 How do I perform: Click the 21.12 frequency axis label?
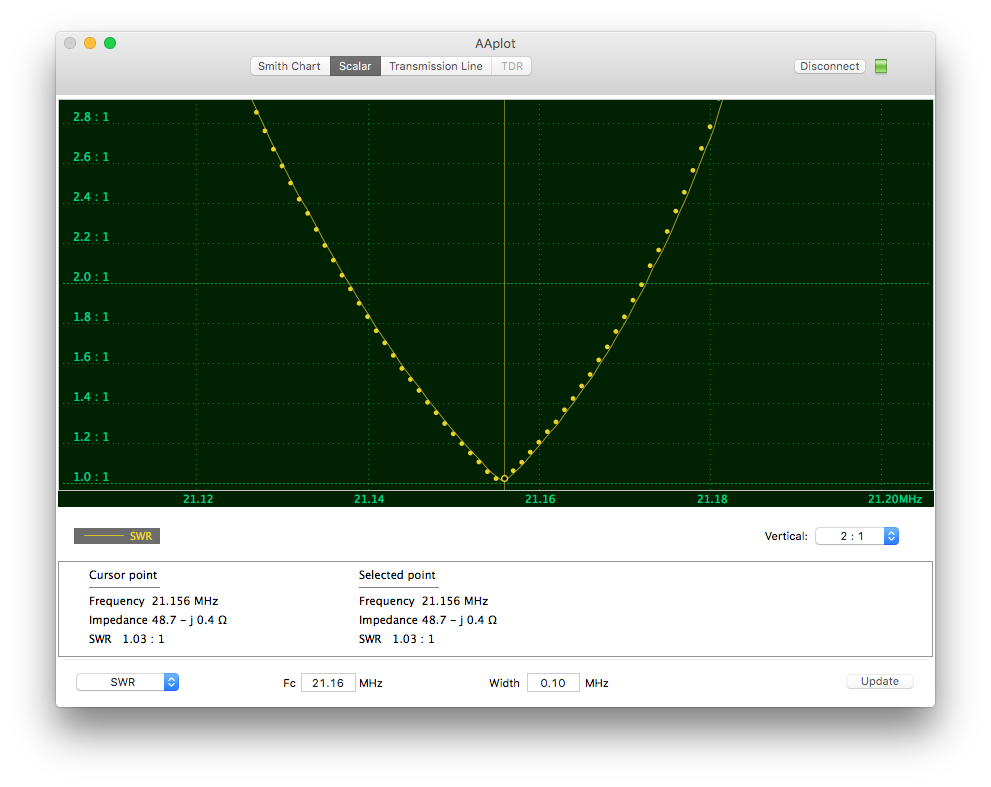click(198, 499)
